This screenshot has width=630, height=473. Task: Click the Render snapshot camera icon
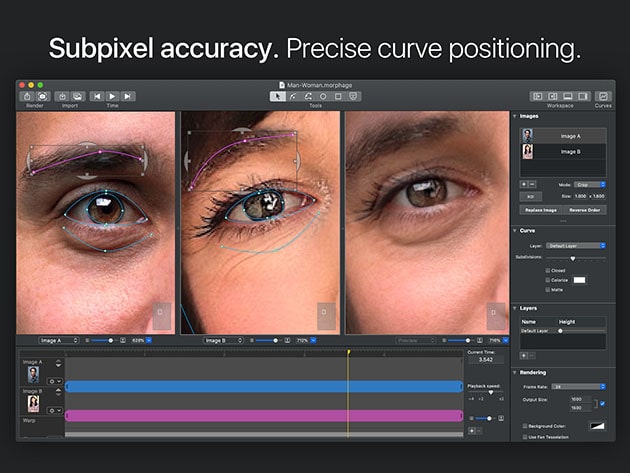(43, 96)
